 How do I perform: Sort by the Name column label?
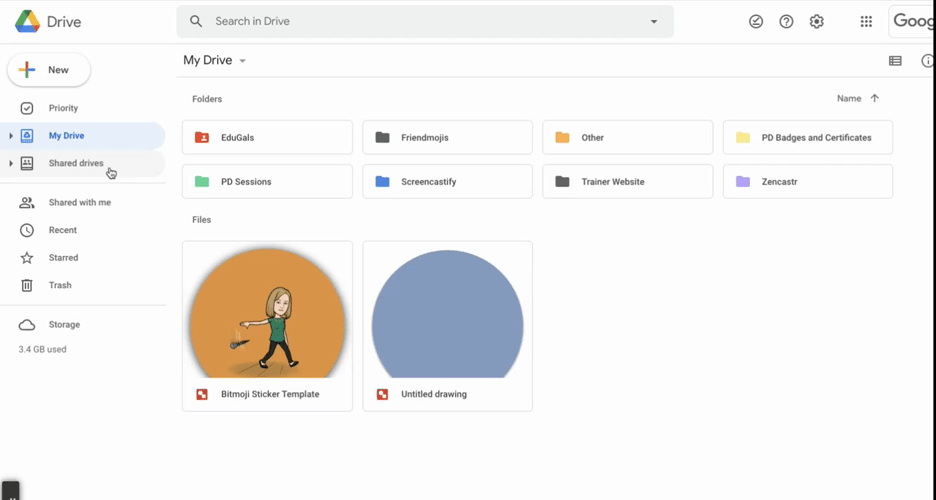848,98
